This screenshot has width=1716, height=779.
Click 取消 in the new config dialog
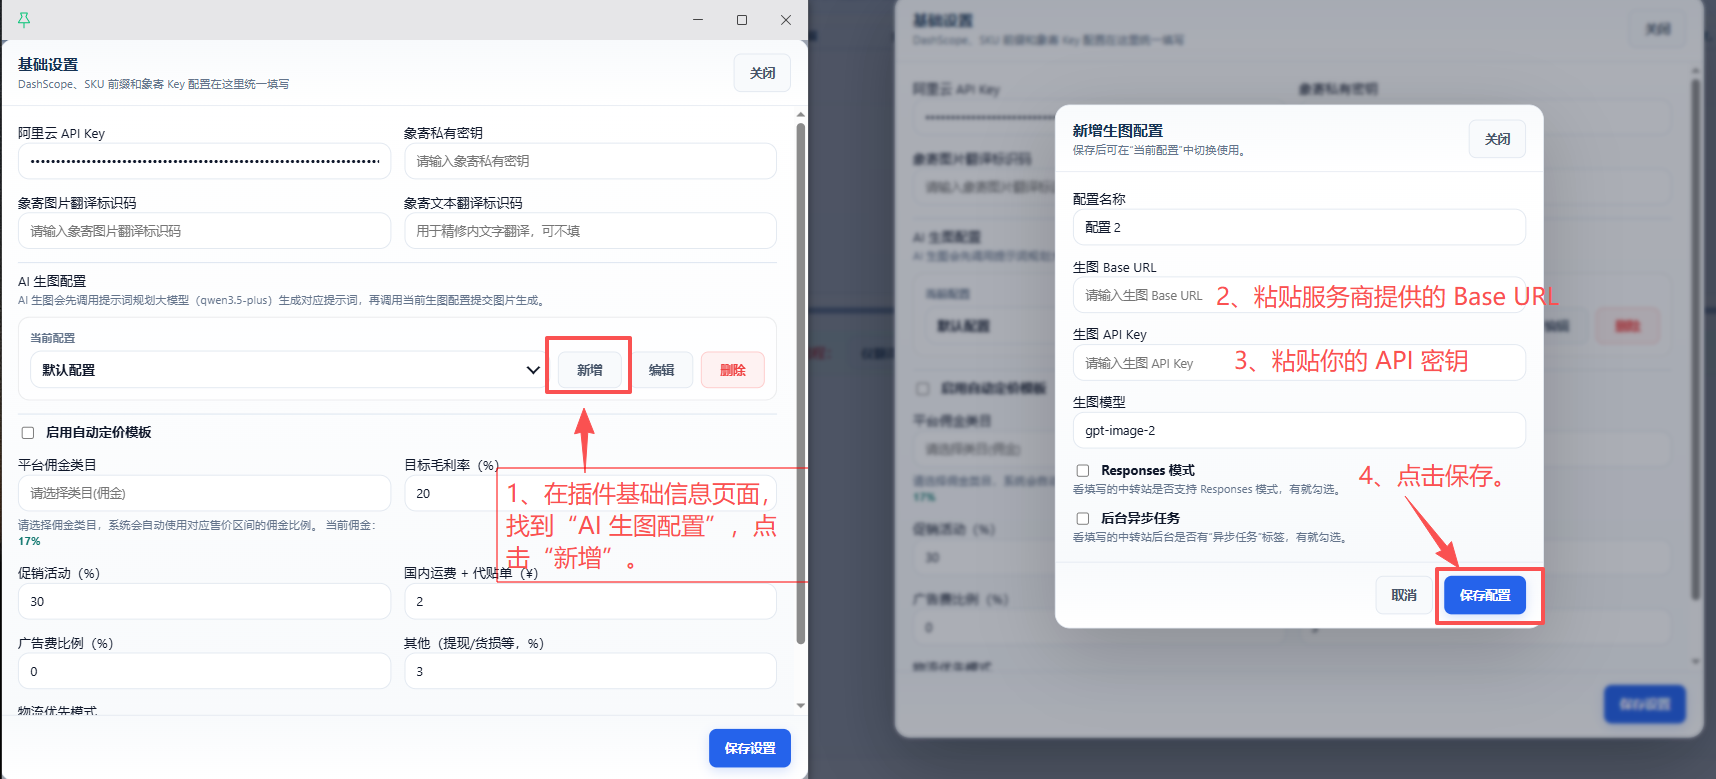(1404, 595)
